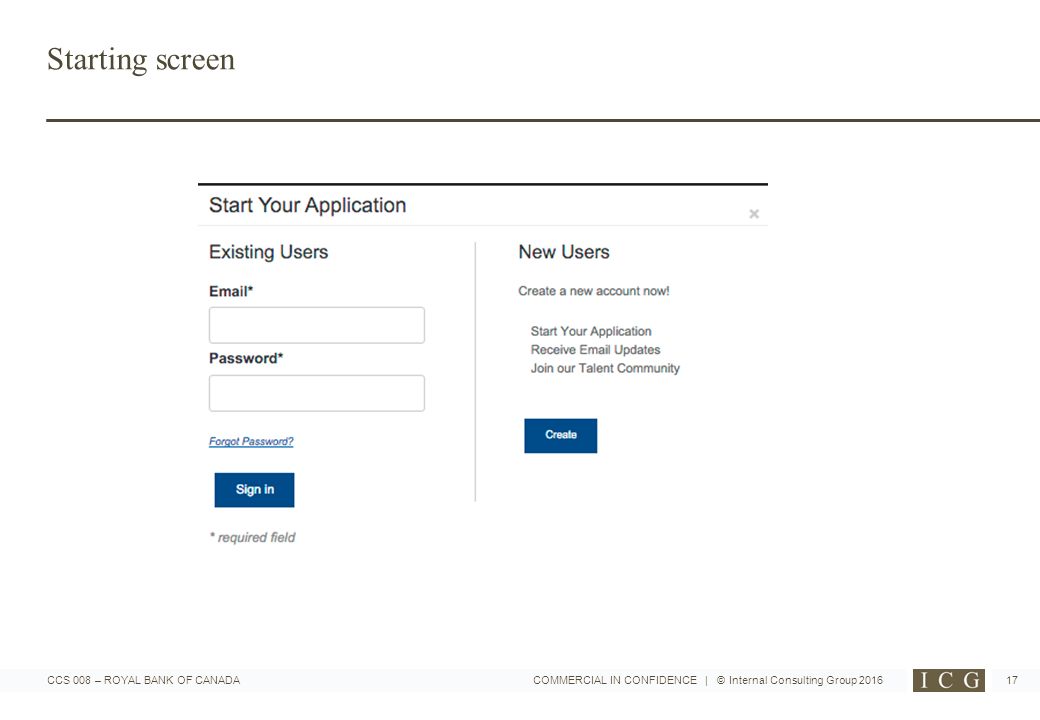Screen dimensions: 1040x720
Task: Close the Start Your Application dialog
Action: click(753, 213)
